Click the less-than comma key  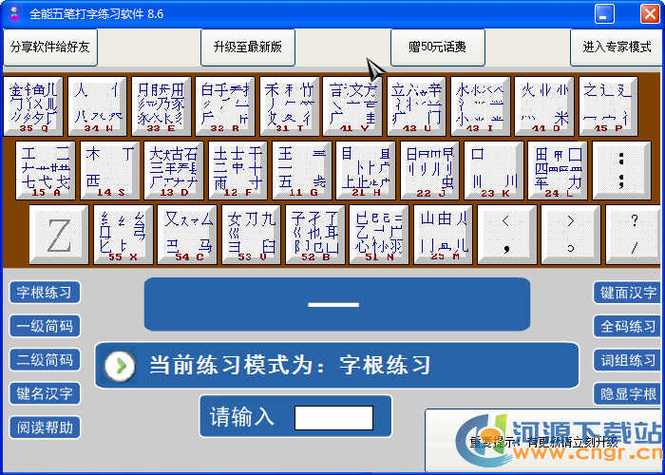[507, 235]
